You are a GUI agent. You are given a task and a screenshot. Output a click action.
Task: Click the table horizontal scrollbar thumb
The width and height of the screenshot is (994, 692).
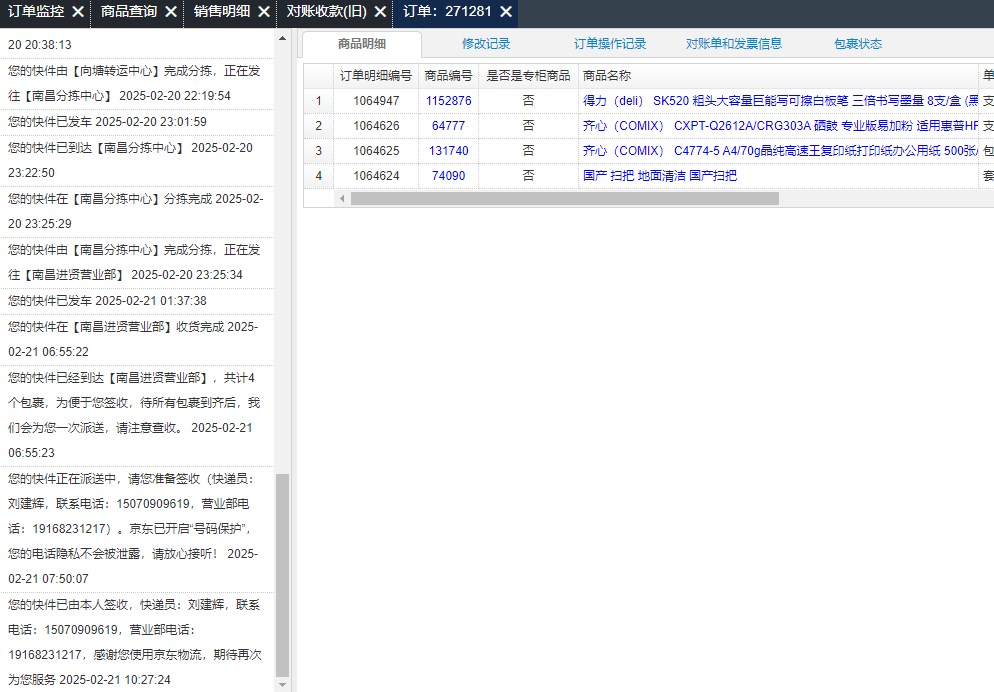coord(565,198)
